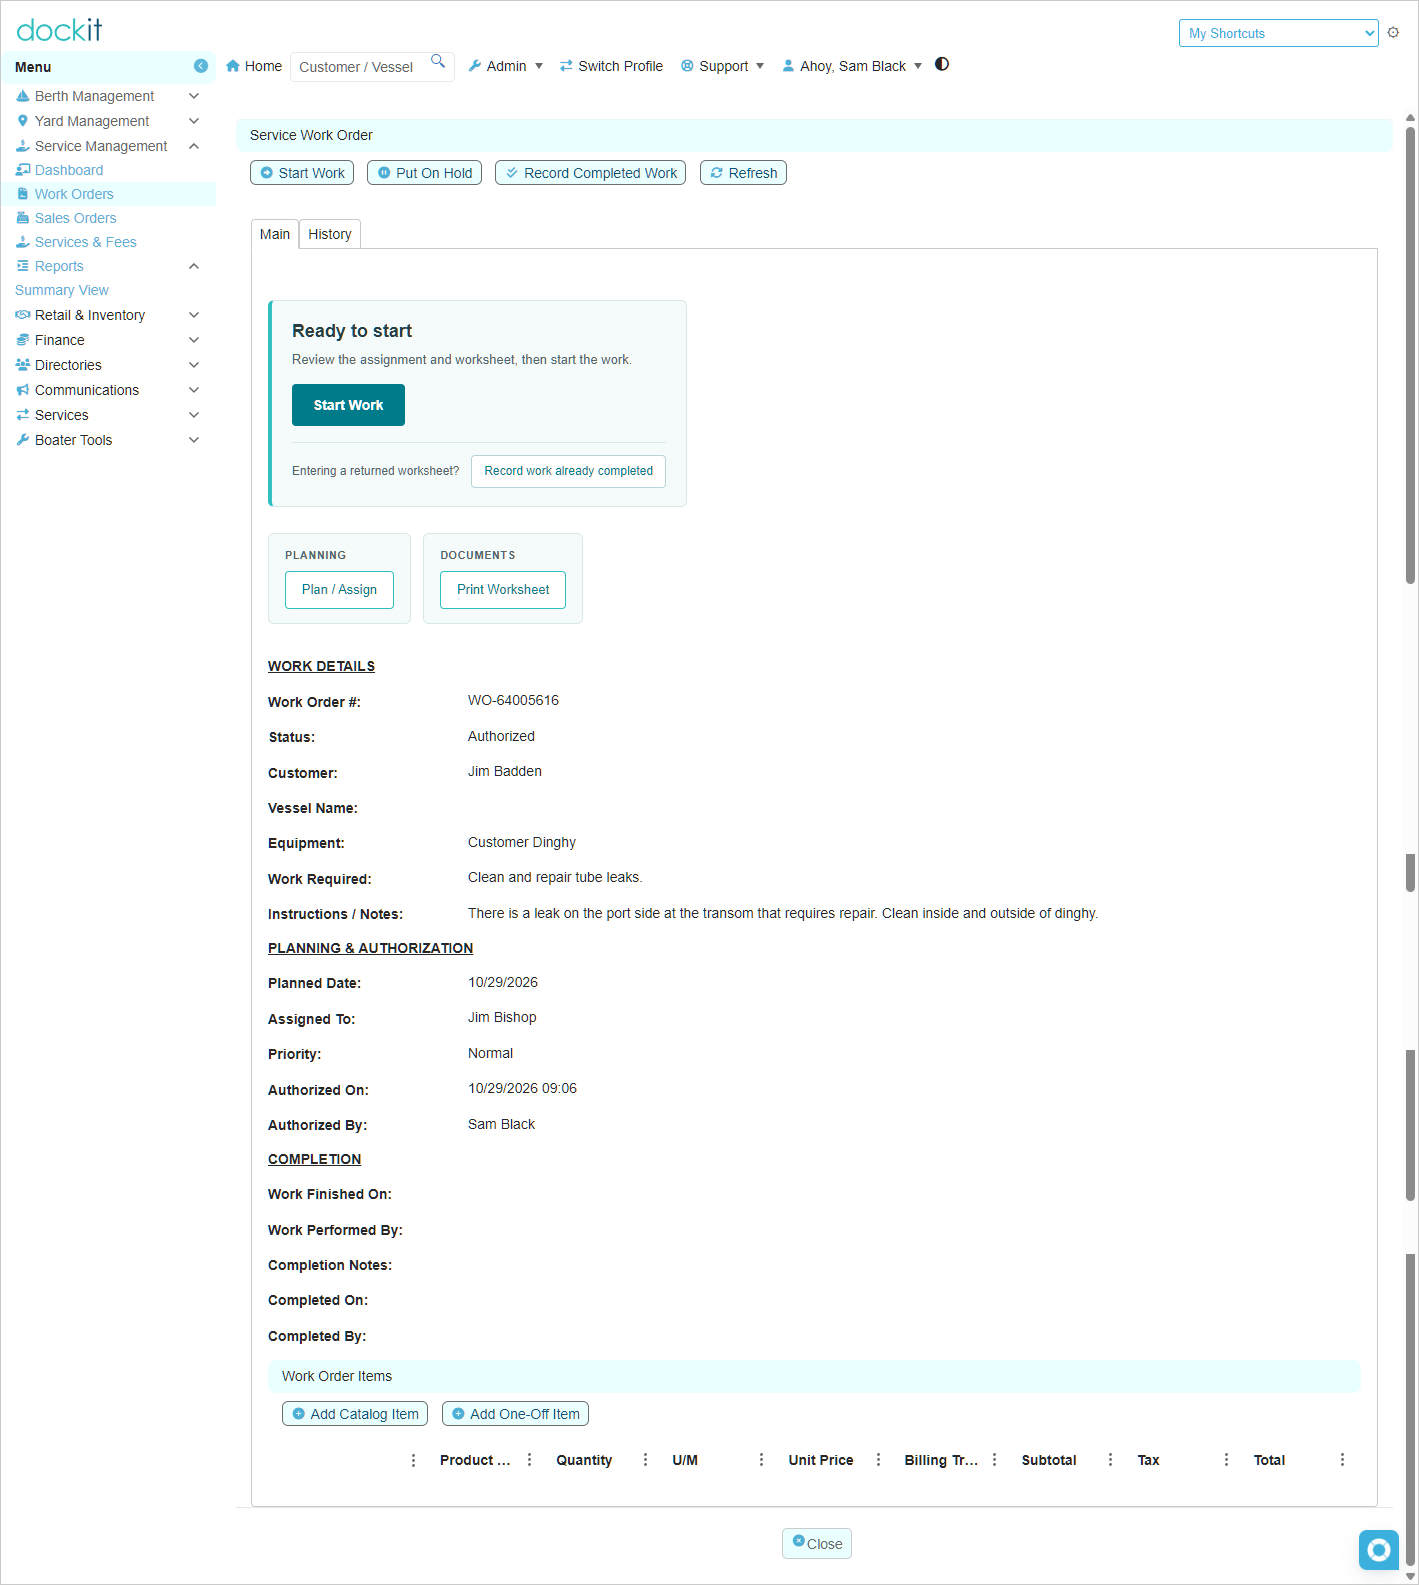Click Record work already completed button

(568, 471)
